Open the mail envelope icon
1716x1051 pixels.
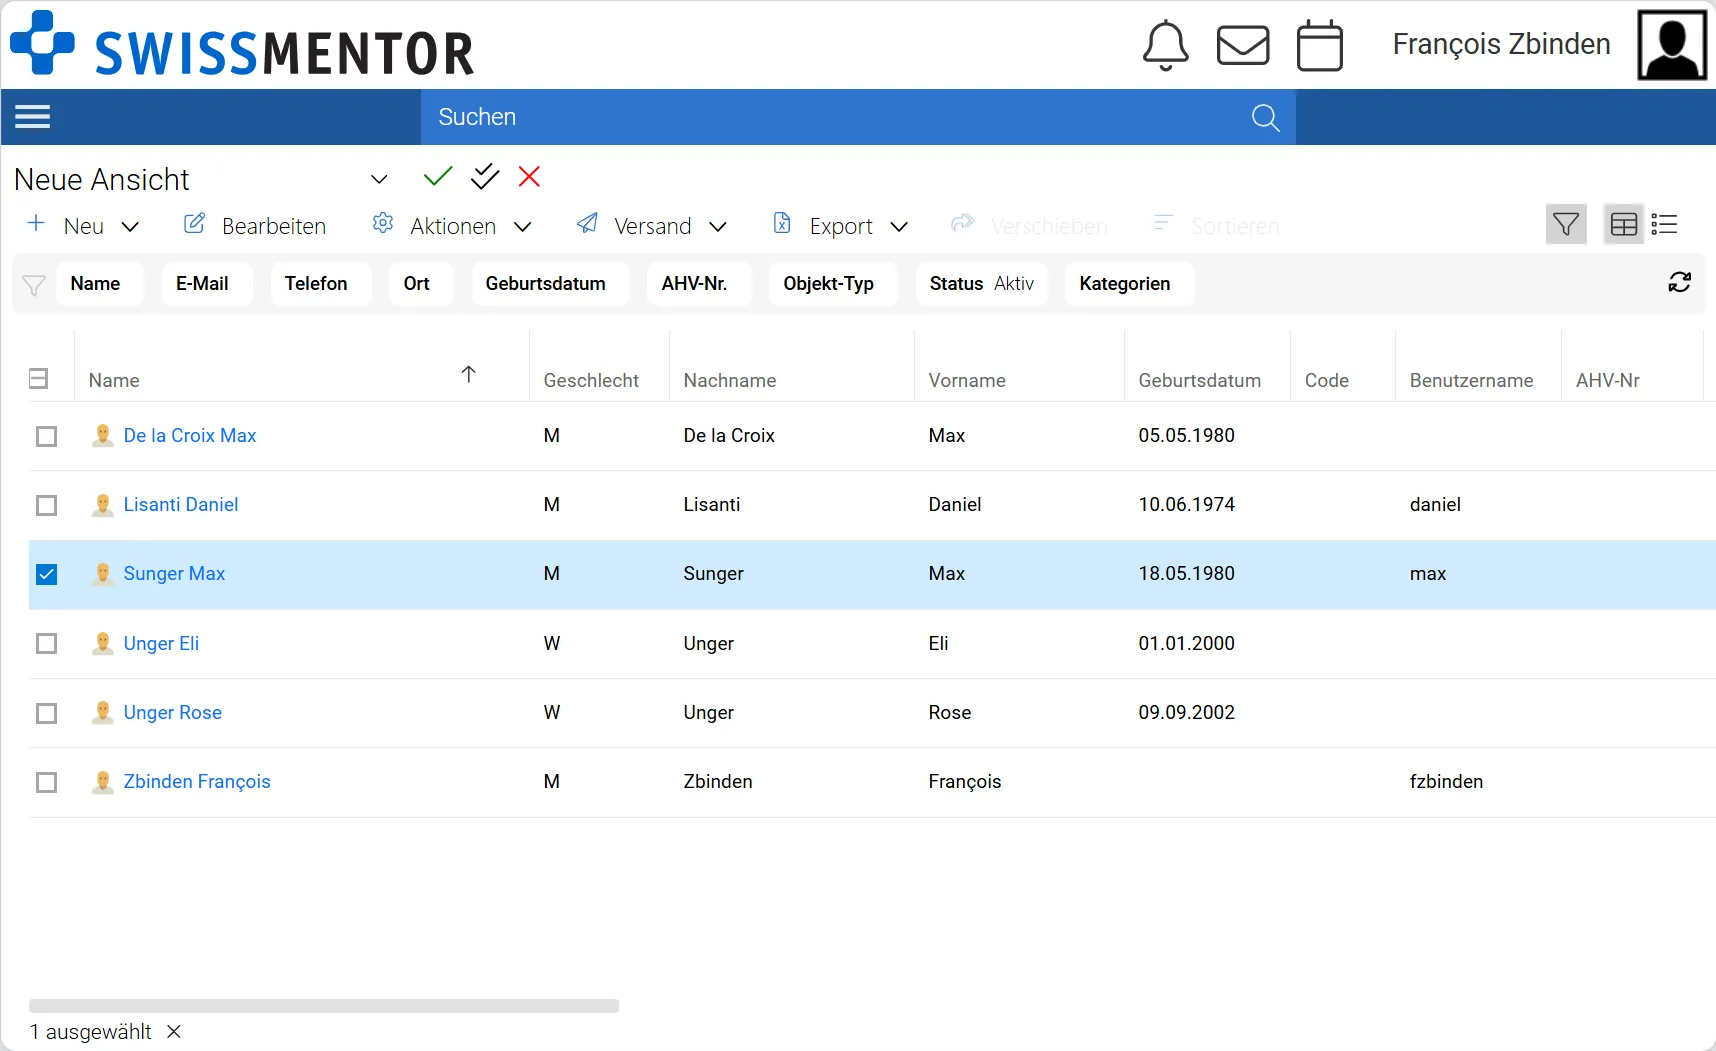[1242, 46]
